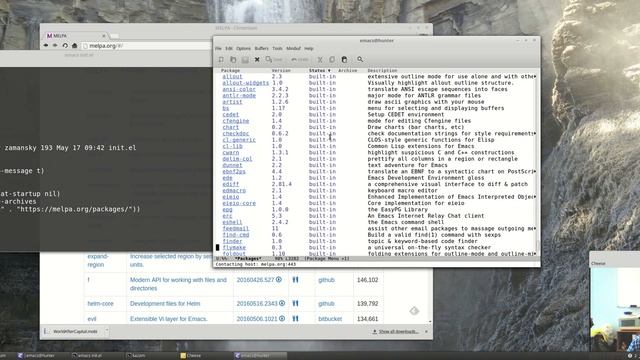Click the scissors Cut icon in Emacs toolbar
This screenshot has width=640, height=360.
pos(320,60)
